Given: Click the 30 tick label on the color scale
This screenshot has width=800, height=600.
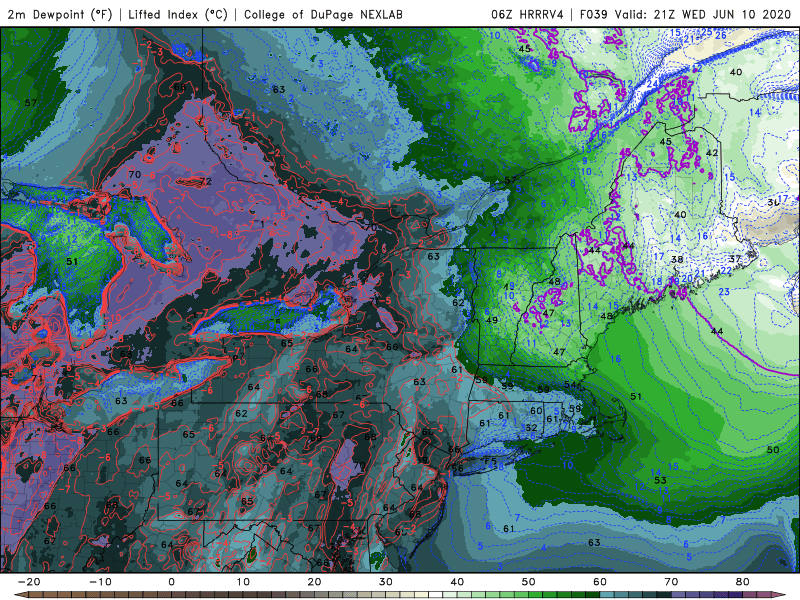Looking at the screenshot, I should tap(386, 582).
